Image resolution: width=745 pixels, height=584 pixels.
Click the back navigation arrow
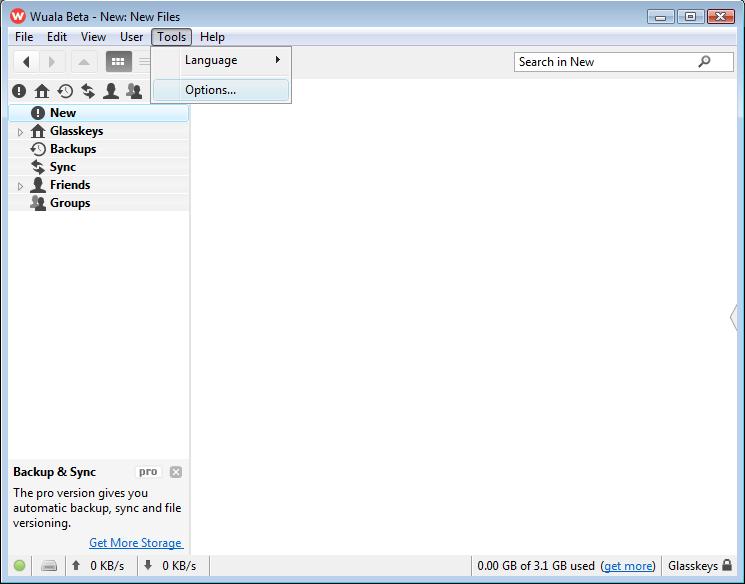point(26,62)
